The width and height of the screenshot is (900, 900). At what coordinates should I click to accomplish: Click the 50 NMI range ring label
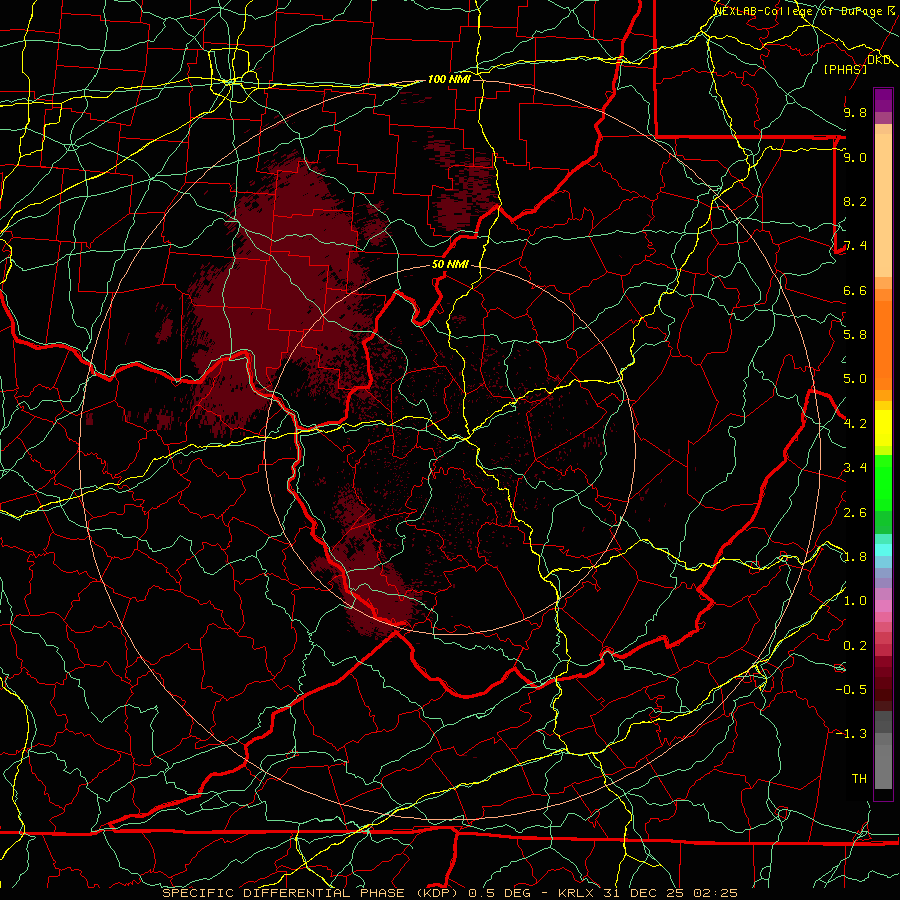point(450,265)
